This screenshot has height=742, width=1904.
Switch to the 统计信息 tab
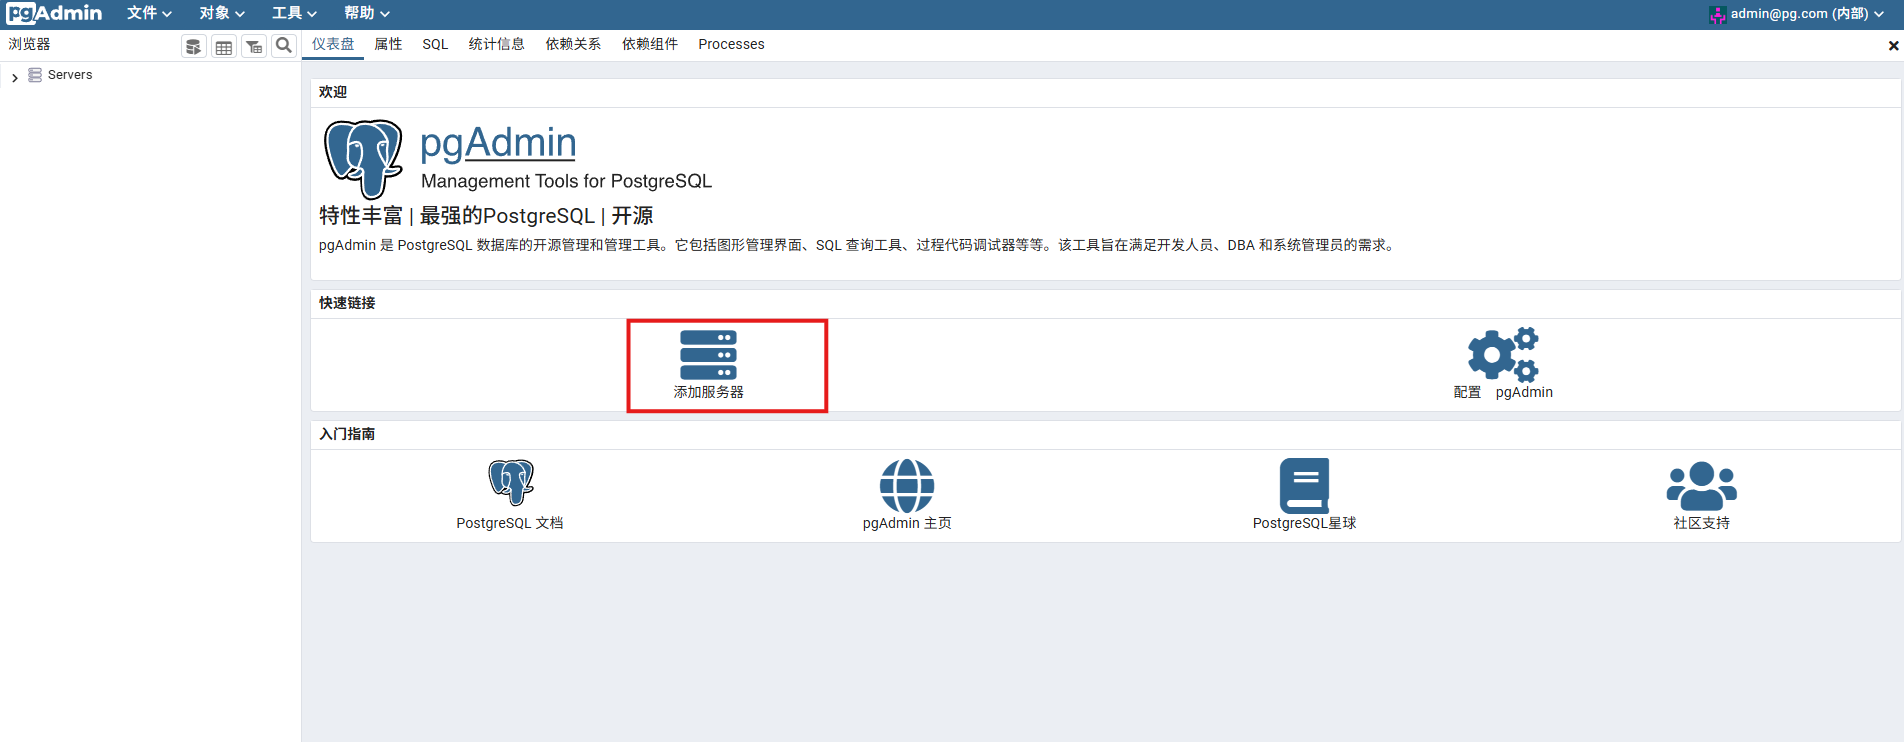click(497, 44)
